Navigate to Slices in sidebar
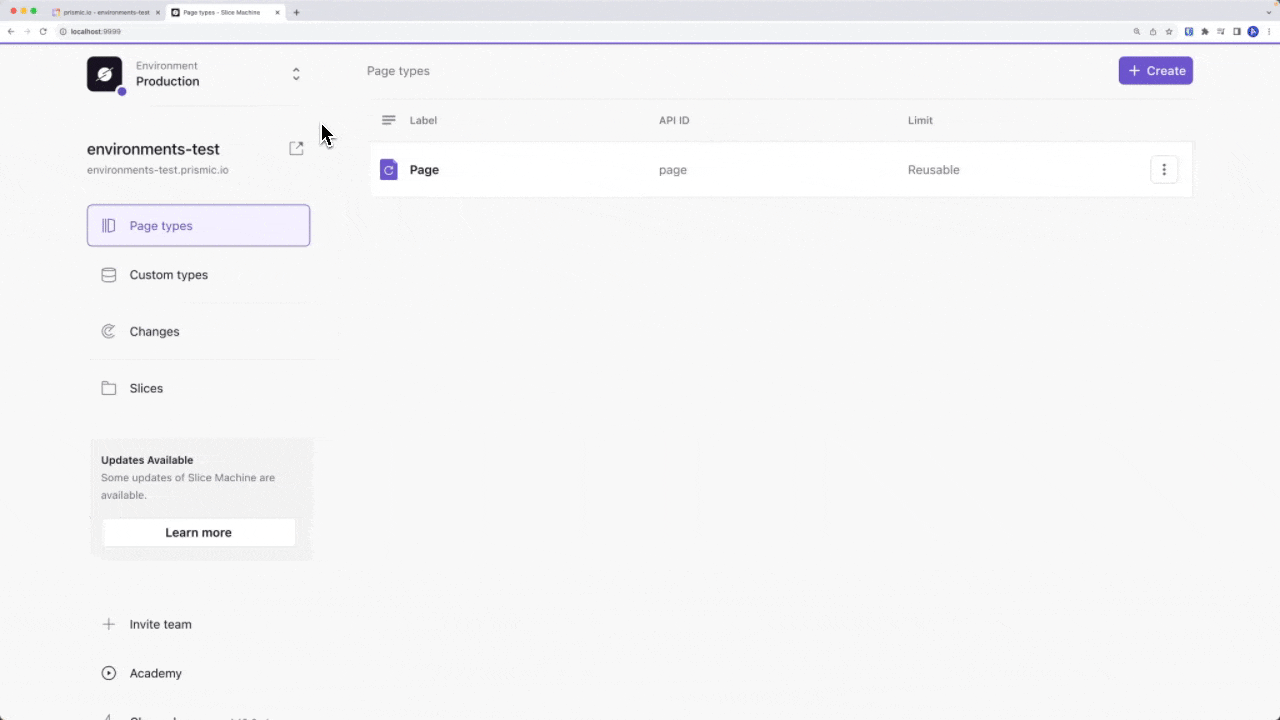The height and width of the screenshot is (720, 1280). 198,388
